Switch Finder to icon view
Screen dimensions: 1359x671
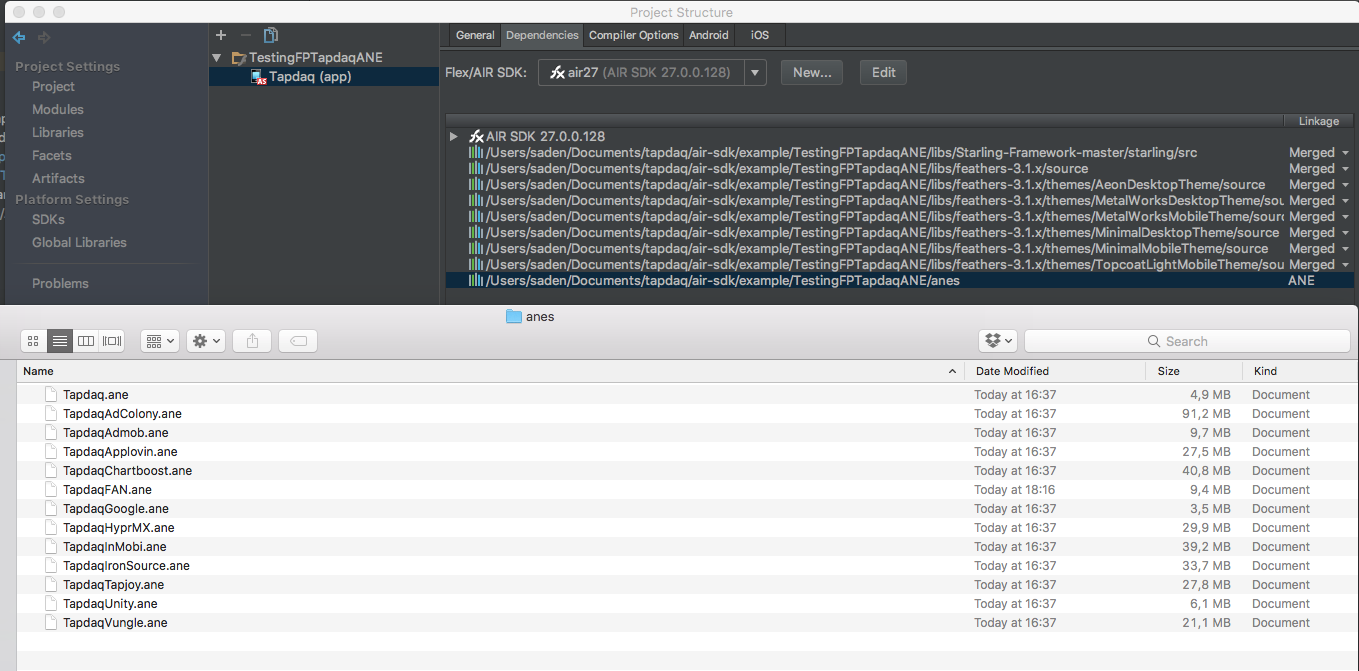coord(33,340)
